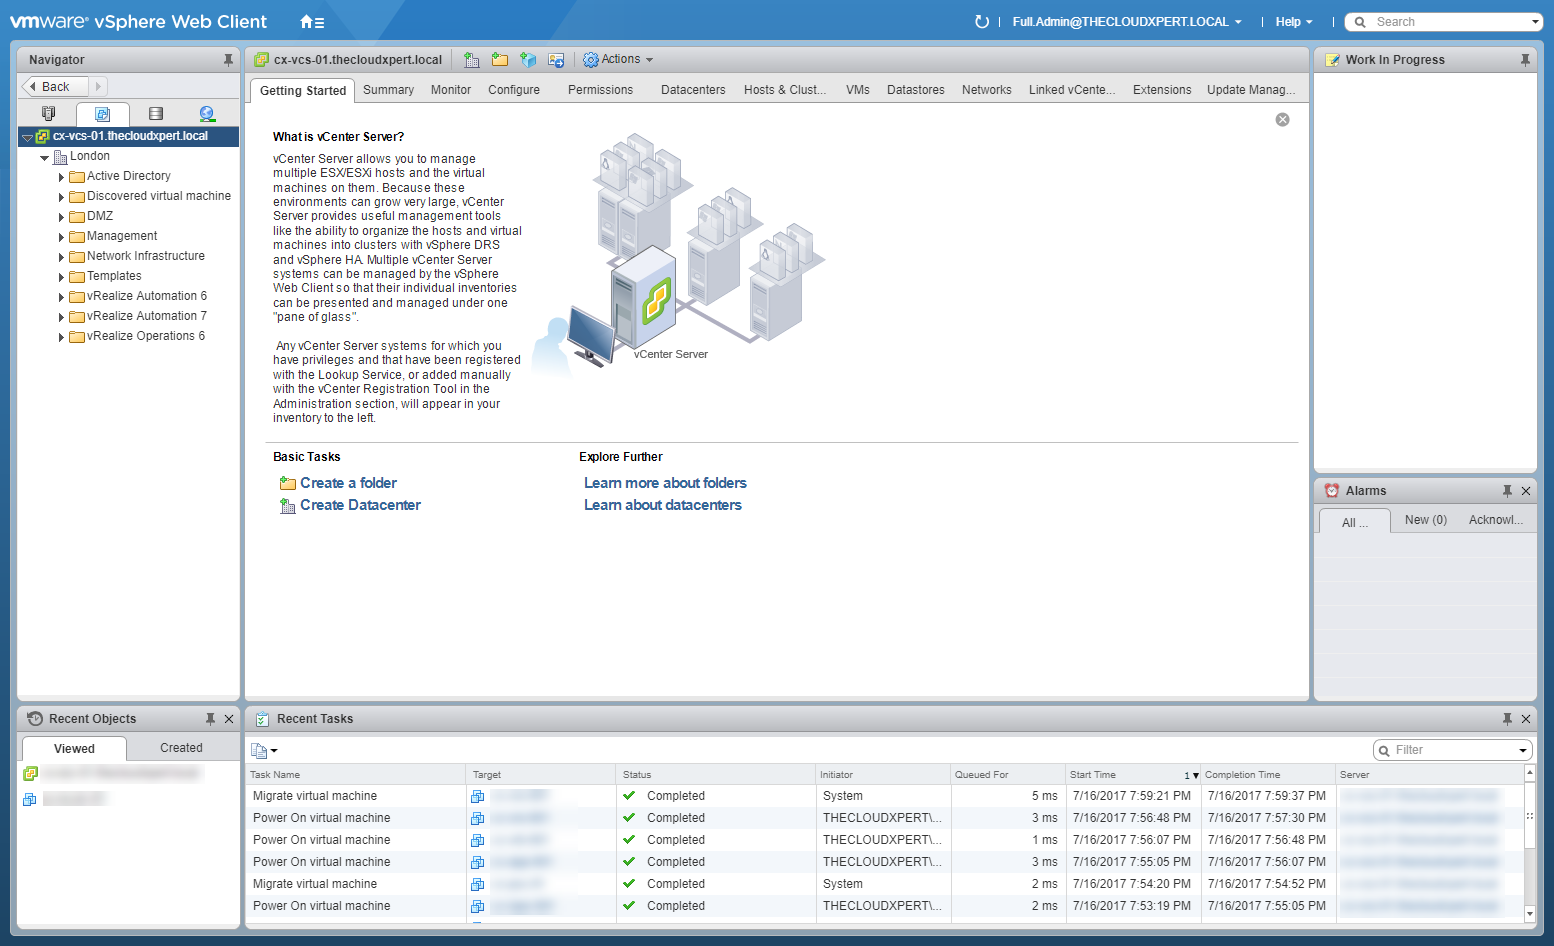Pin the Navigator panel

click(228, 60)
